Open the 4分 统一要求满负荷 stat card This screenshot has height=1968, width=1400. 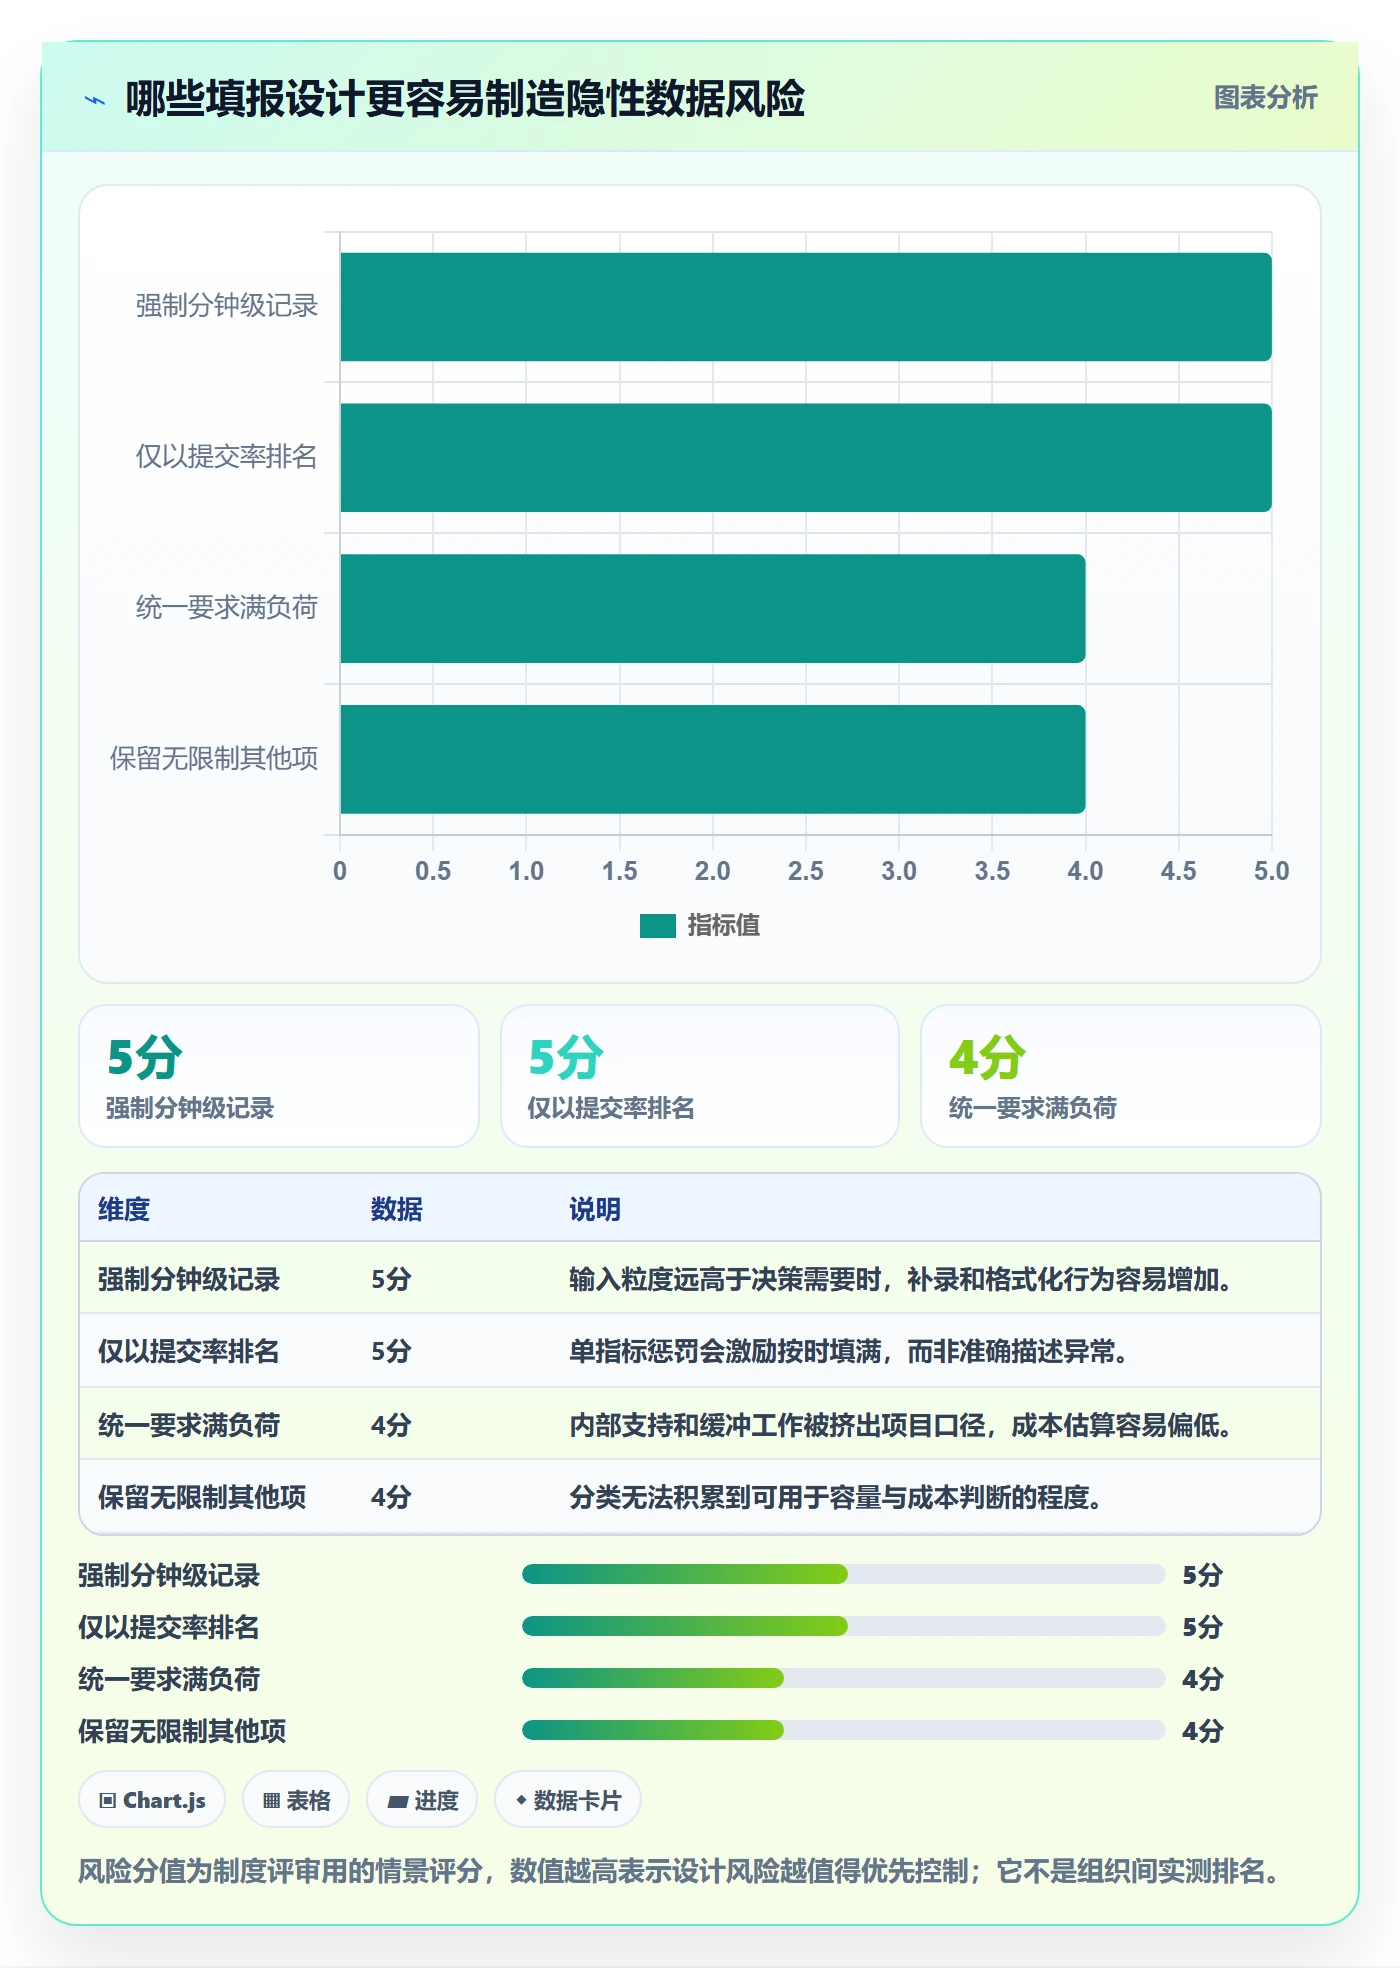point(1121,1076)
